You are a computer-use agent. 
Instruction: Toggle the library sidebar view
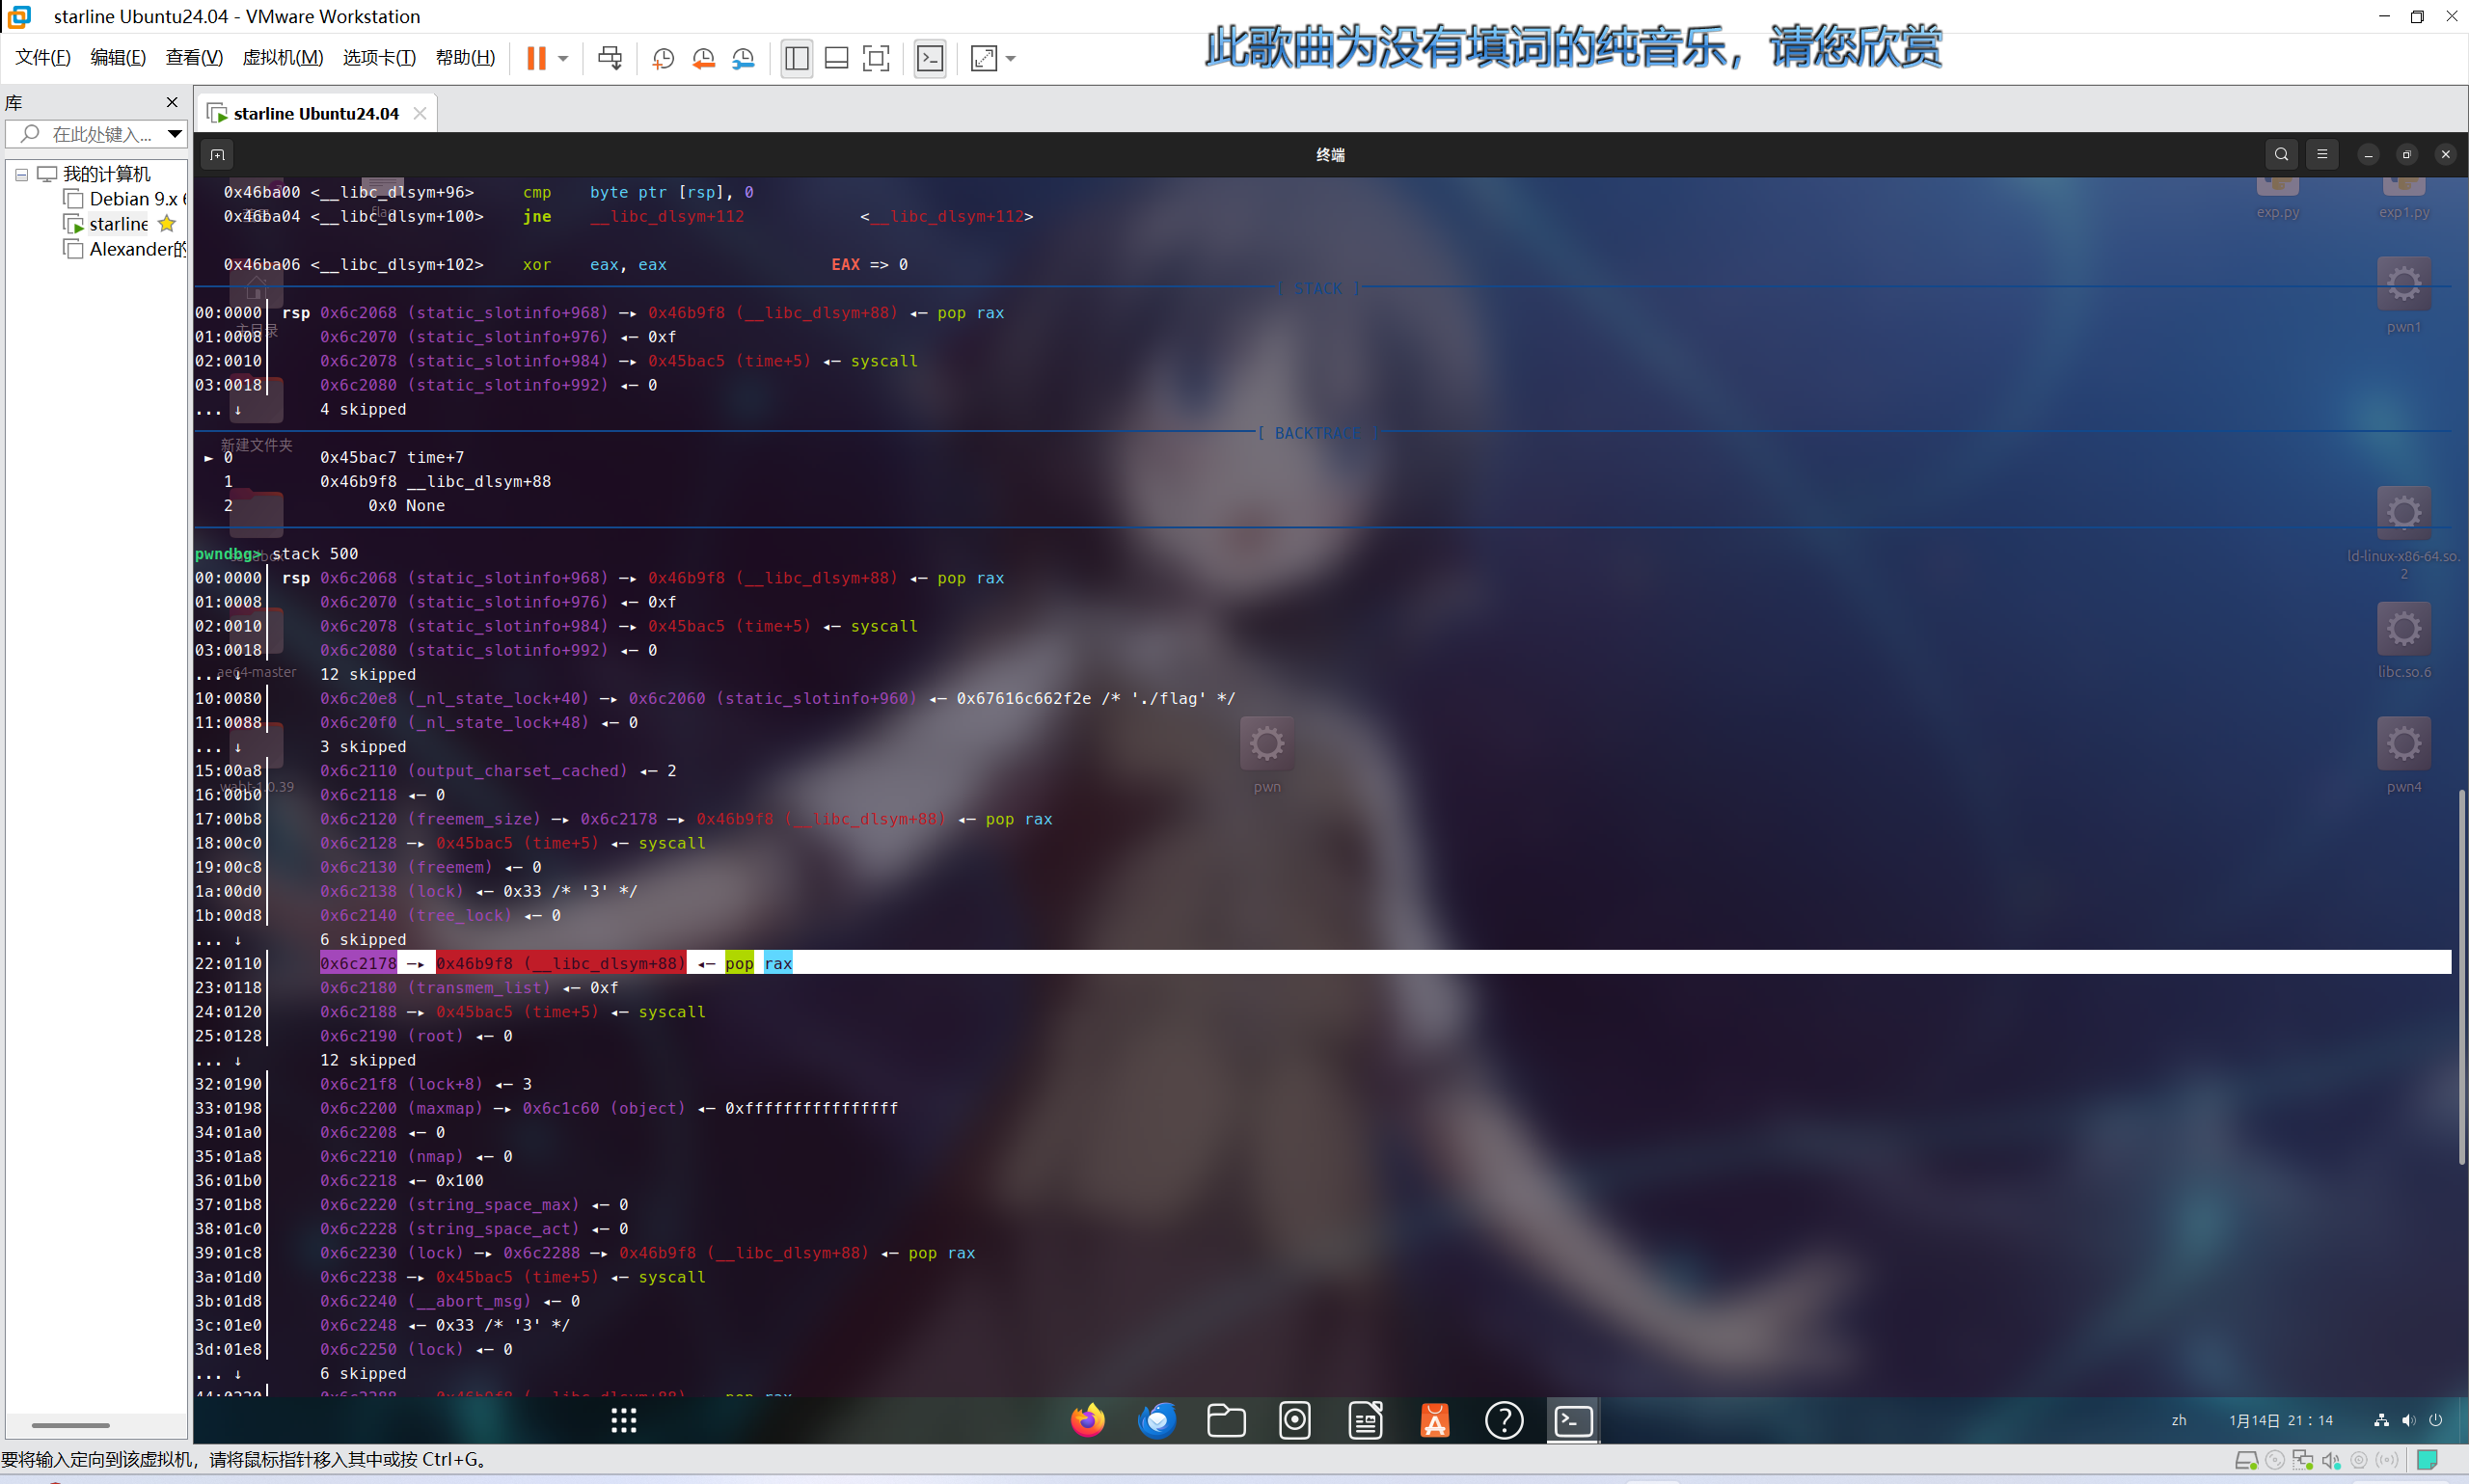coord(797,58)
